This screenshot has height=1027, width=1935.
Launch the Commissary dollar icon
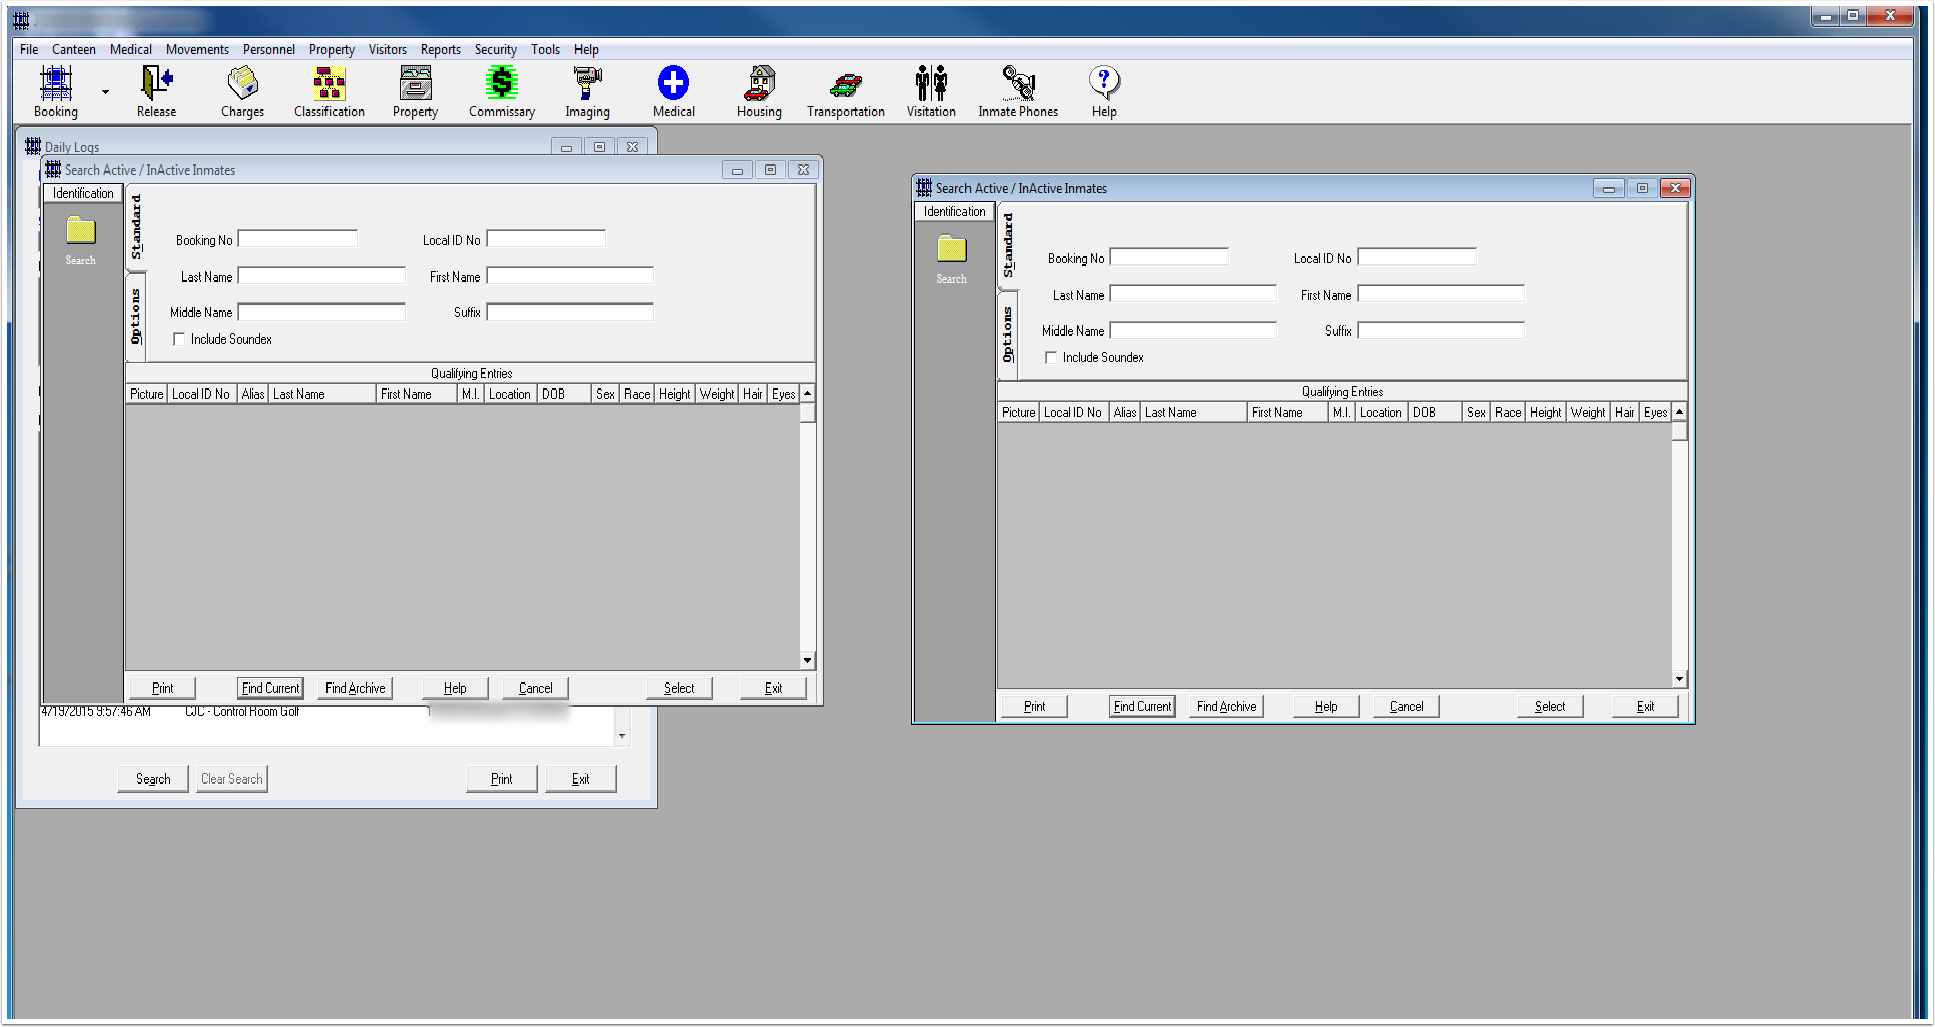[x=501, y=84]
